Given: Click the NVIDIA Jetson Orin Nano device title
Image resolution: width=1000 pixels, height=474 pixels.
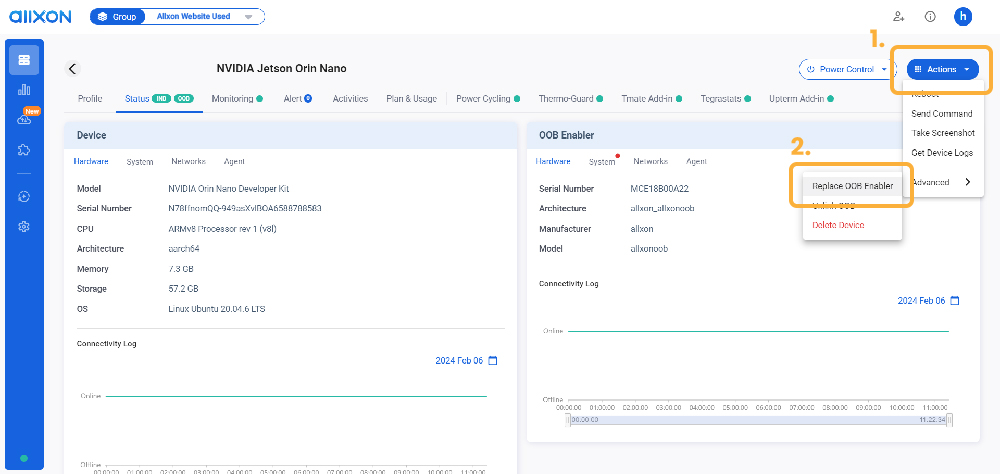Looking at the screenshot, I should click(x=281, y=68).
